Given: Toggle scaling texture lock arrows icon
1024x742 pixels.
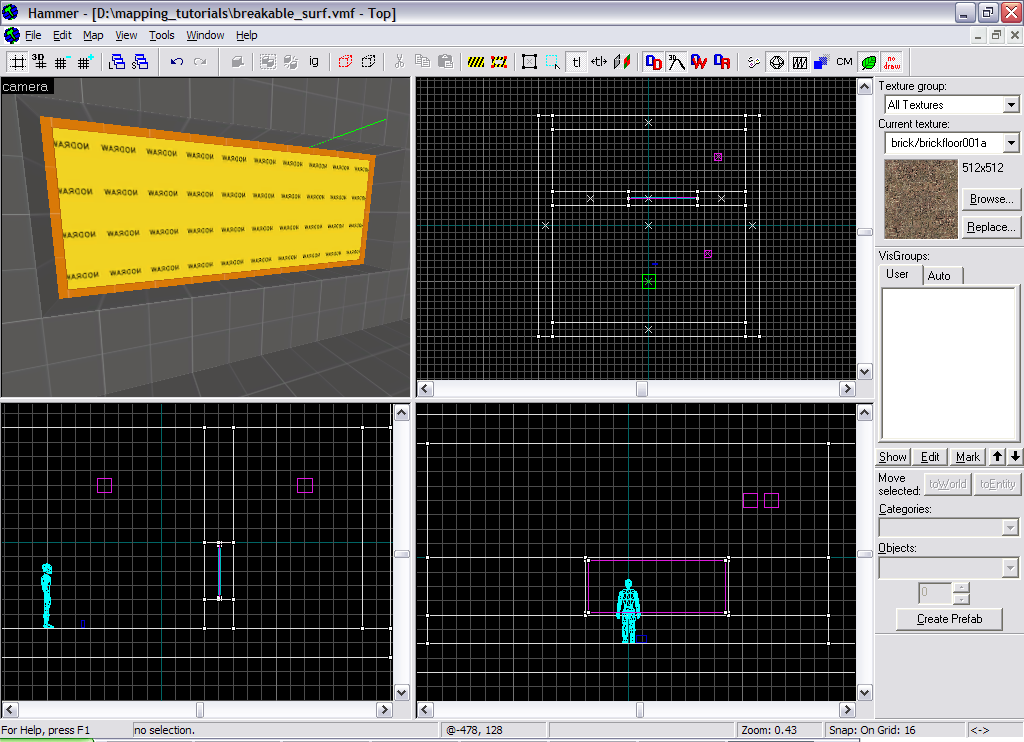Looking at the screenshot, I should pos(599,62).
